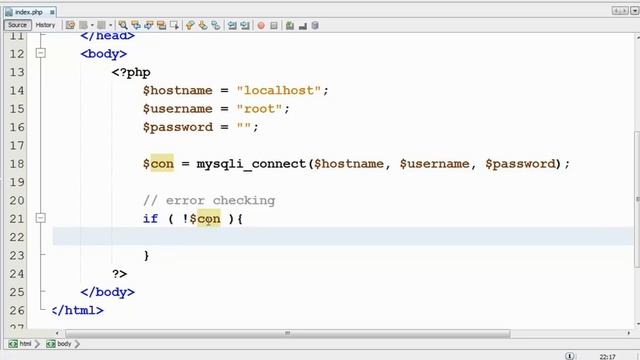Click the gray cylinder icon at the toolbar end
Image resolution: width=640 pixels, height=360 pixels.
pyautogui.click(x=315, y=25)
